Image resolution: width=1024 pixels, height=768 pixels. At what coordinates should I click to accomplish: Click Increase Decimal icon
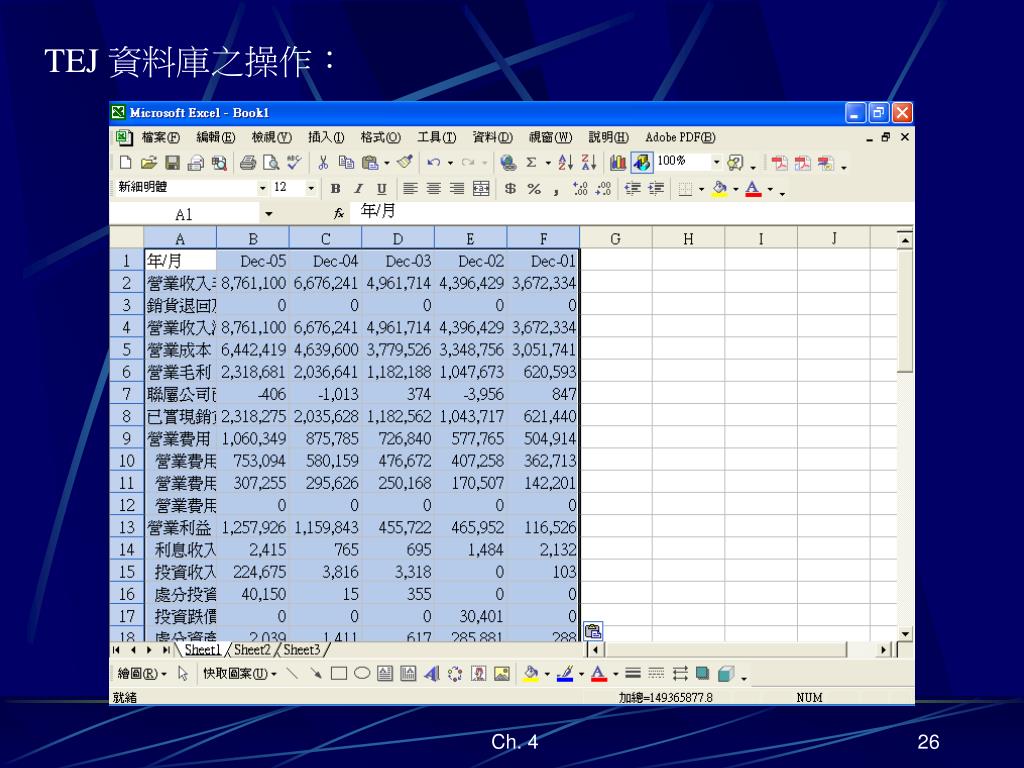(580, 189)
